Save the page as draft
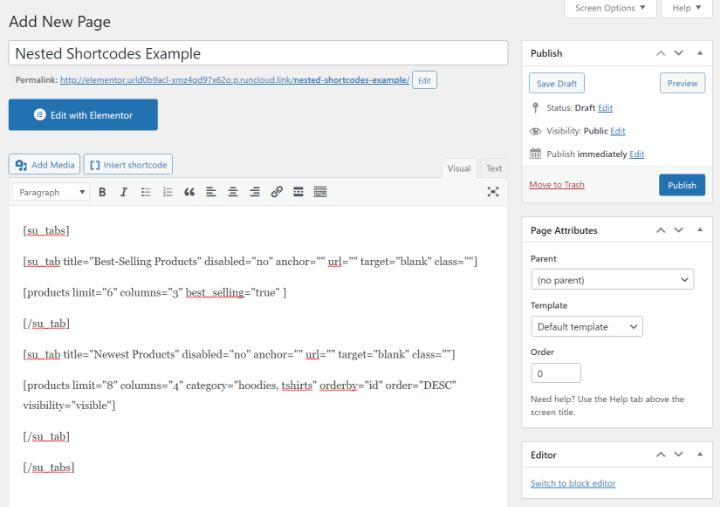The height and width of the screenshot is (507, 720). tap(557, 83)
